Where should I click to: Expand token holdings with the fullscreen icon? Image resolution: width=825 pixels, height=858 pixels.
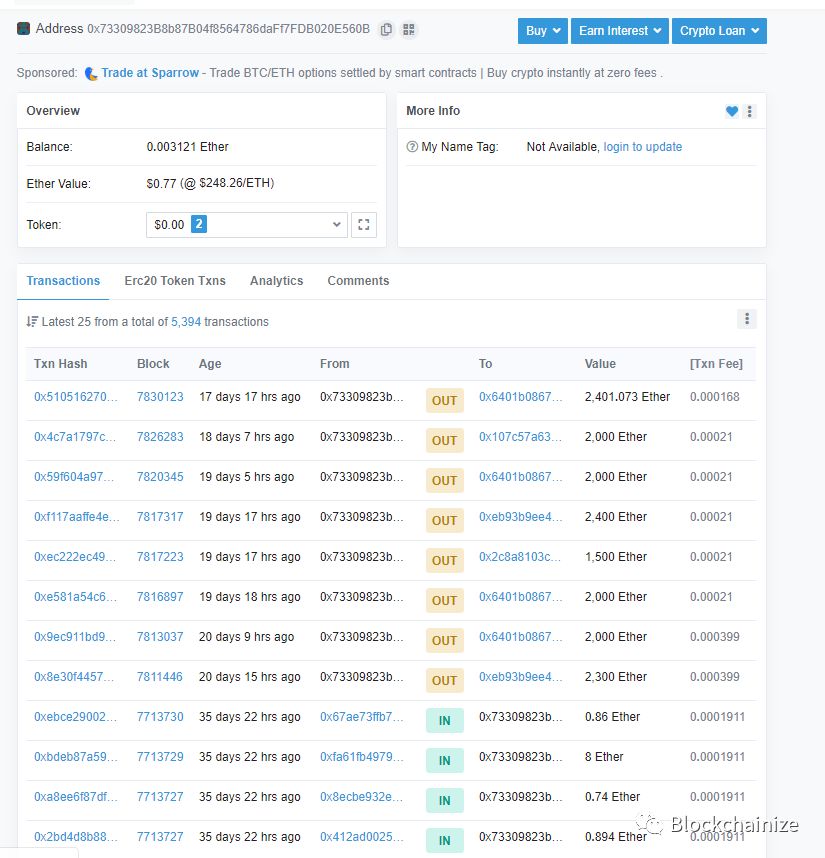click(363, 224)
